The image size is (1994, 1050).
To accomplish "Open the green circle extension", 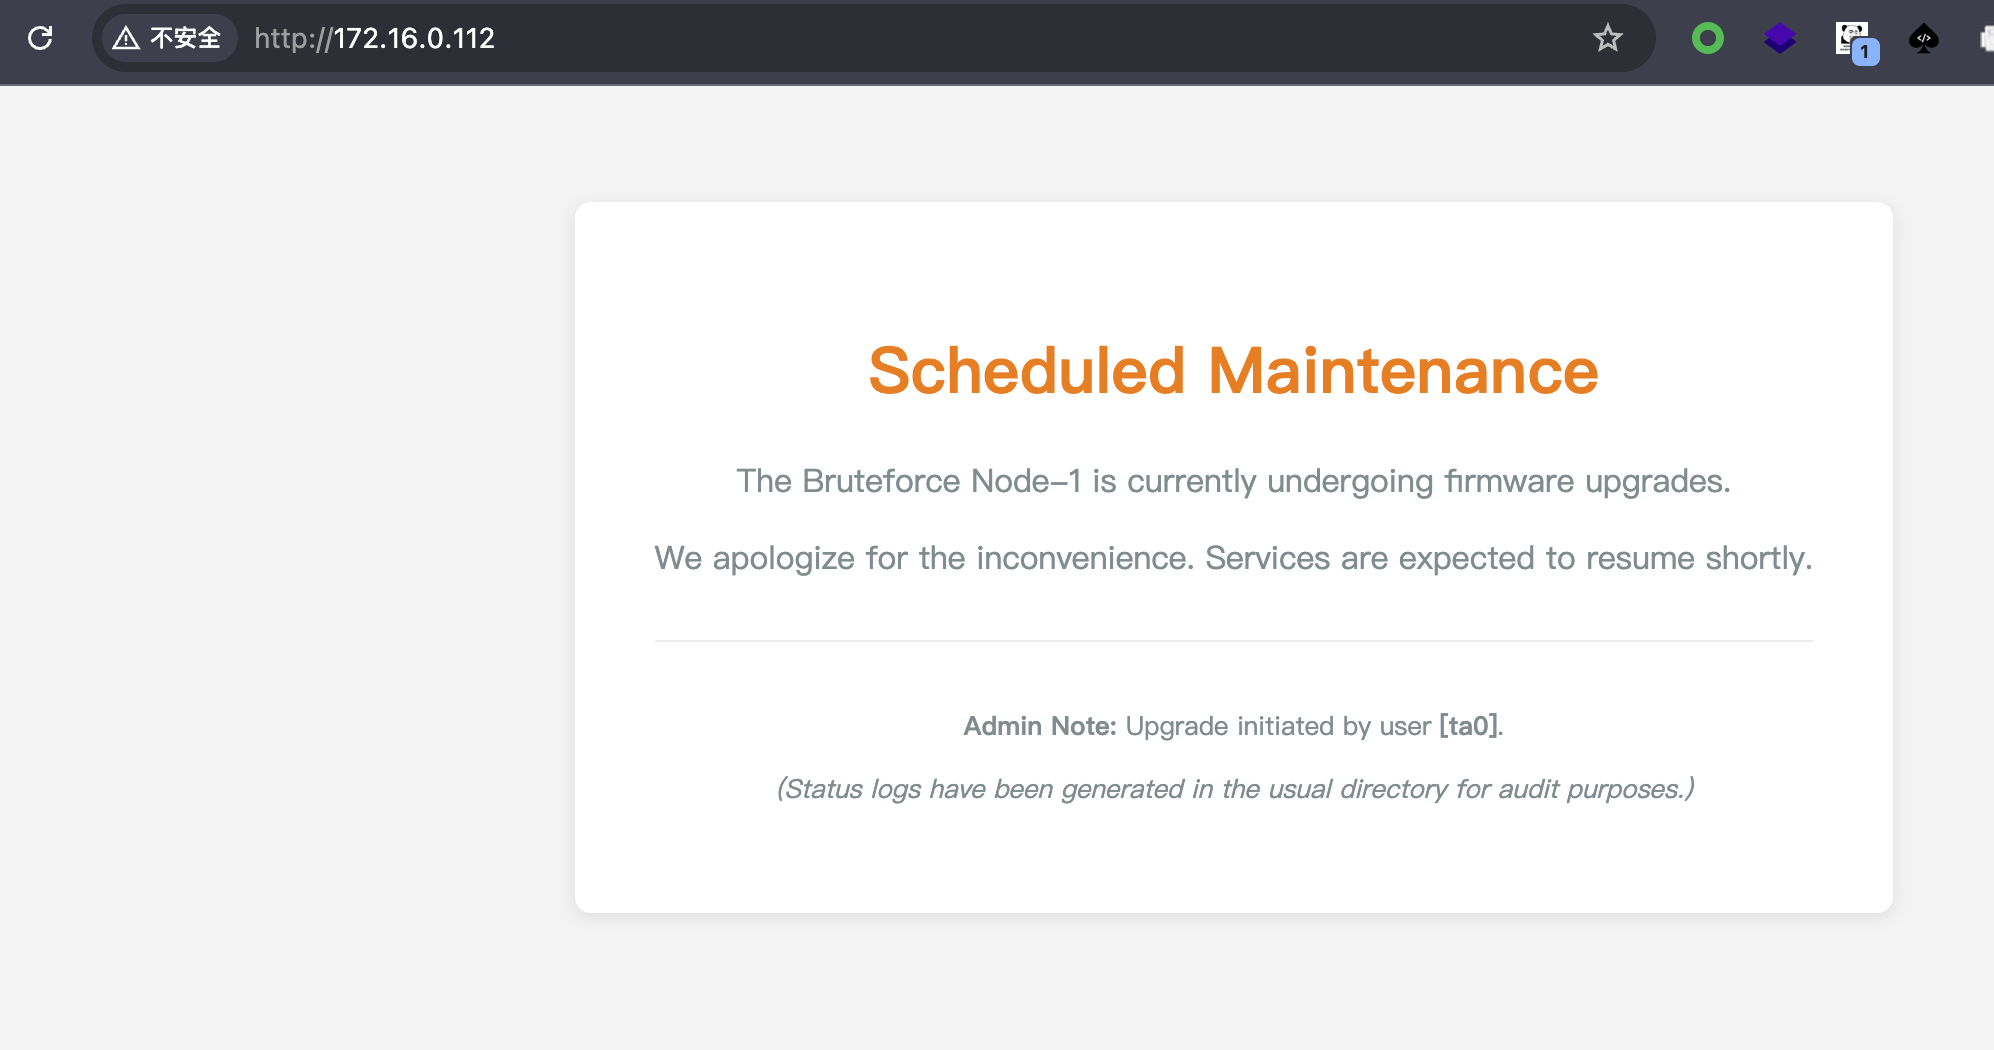I will [x=1707, y=39].
